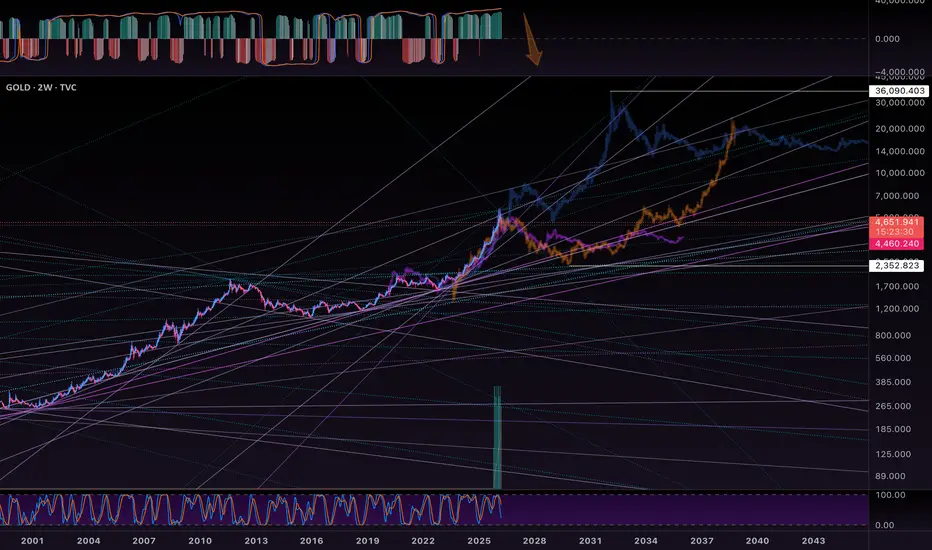Click the 2019 label on time axis
Screen dimensions: 932x550
click(367, 541)
